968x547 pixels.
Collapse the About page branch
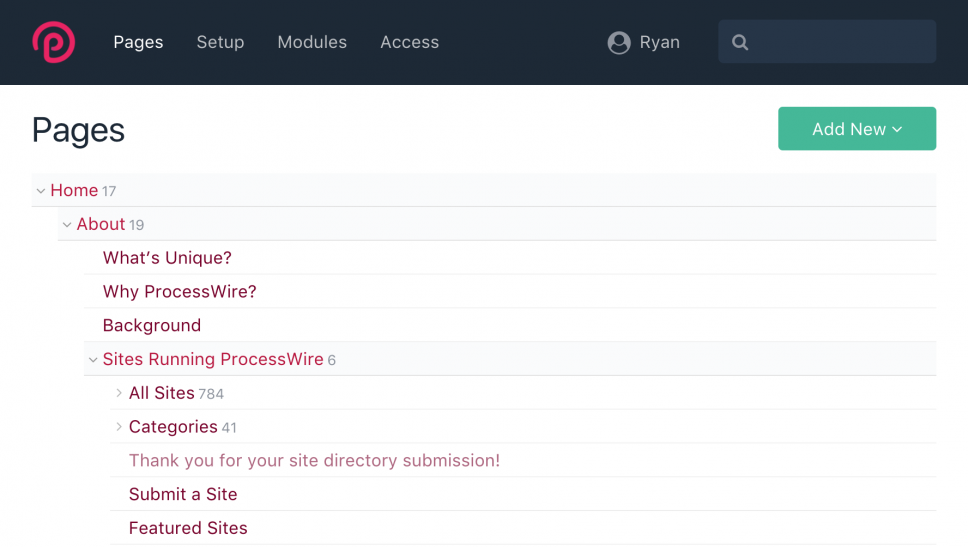pos(67,225)
